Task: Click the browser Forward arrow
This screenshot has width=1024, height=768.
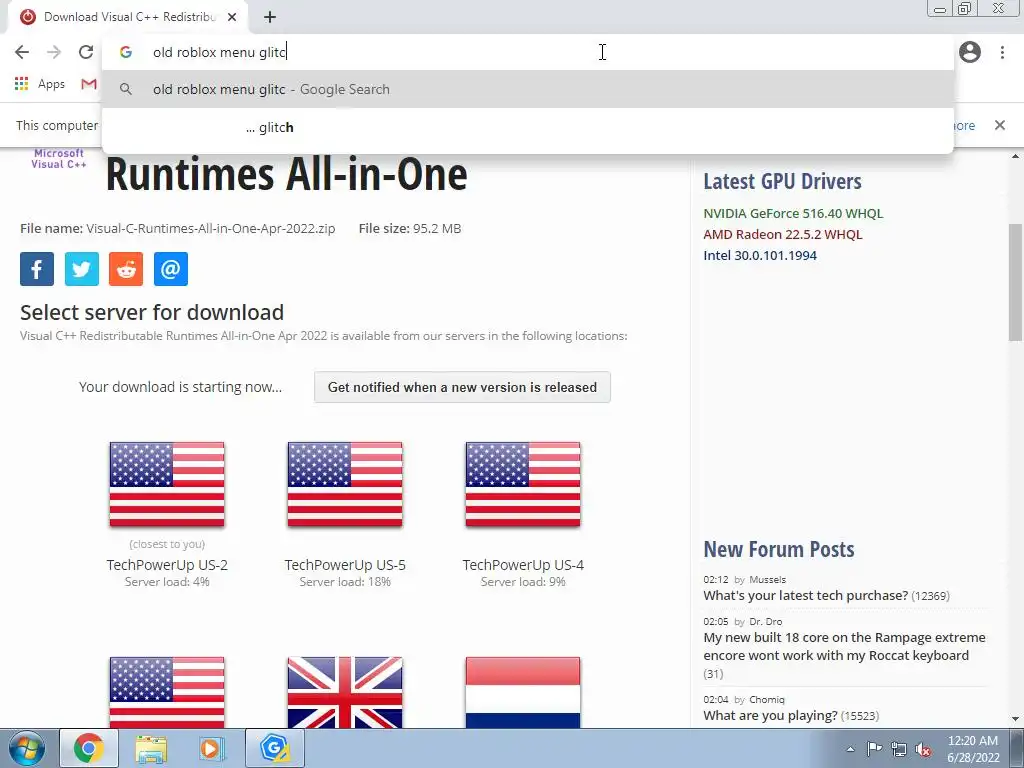Action: click(x=54, y=52)
